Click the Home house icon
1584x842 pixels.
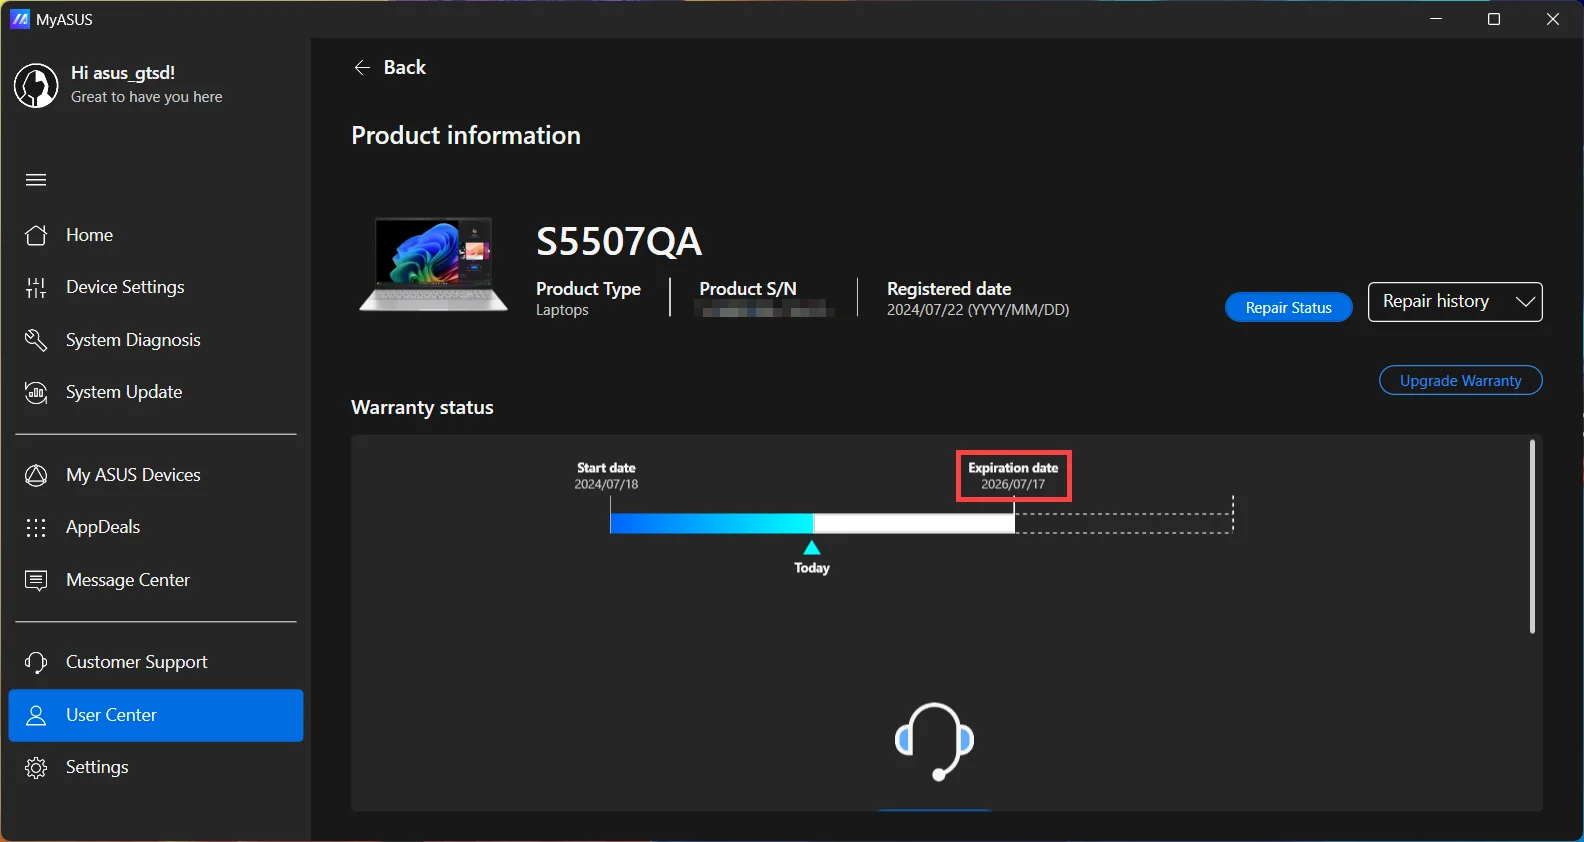click(x=36, y=235)
